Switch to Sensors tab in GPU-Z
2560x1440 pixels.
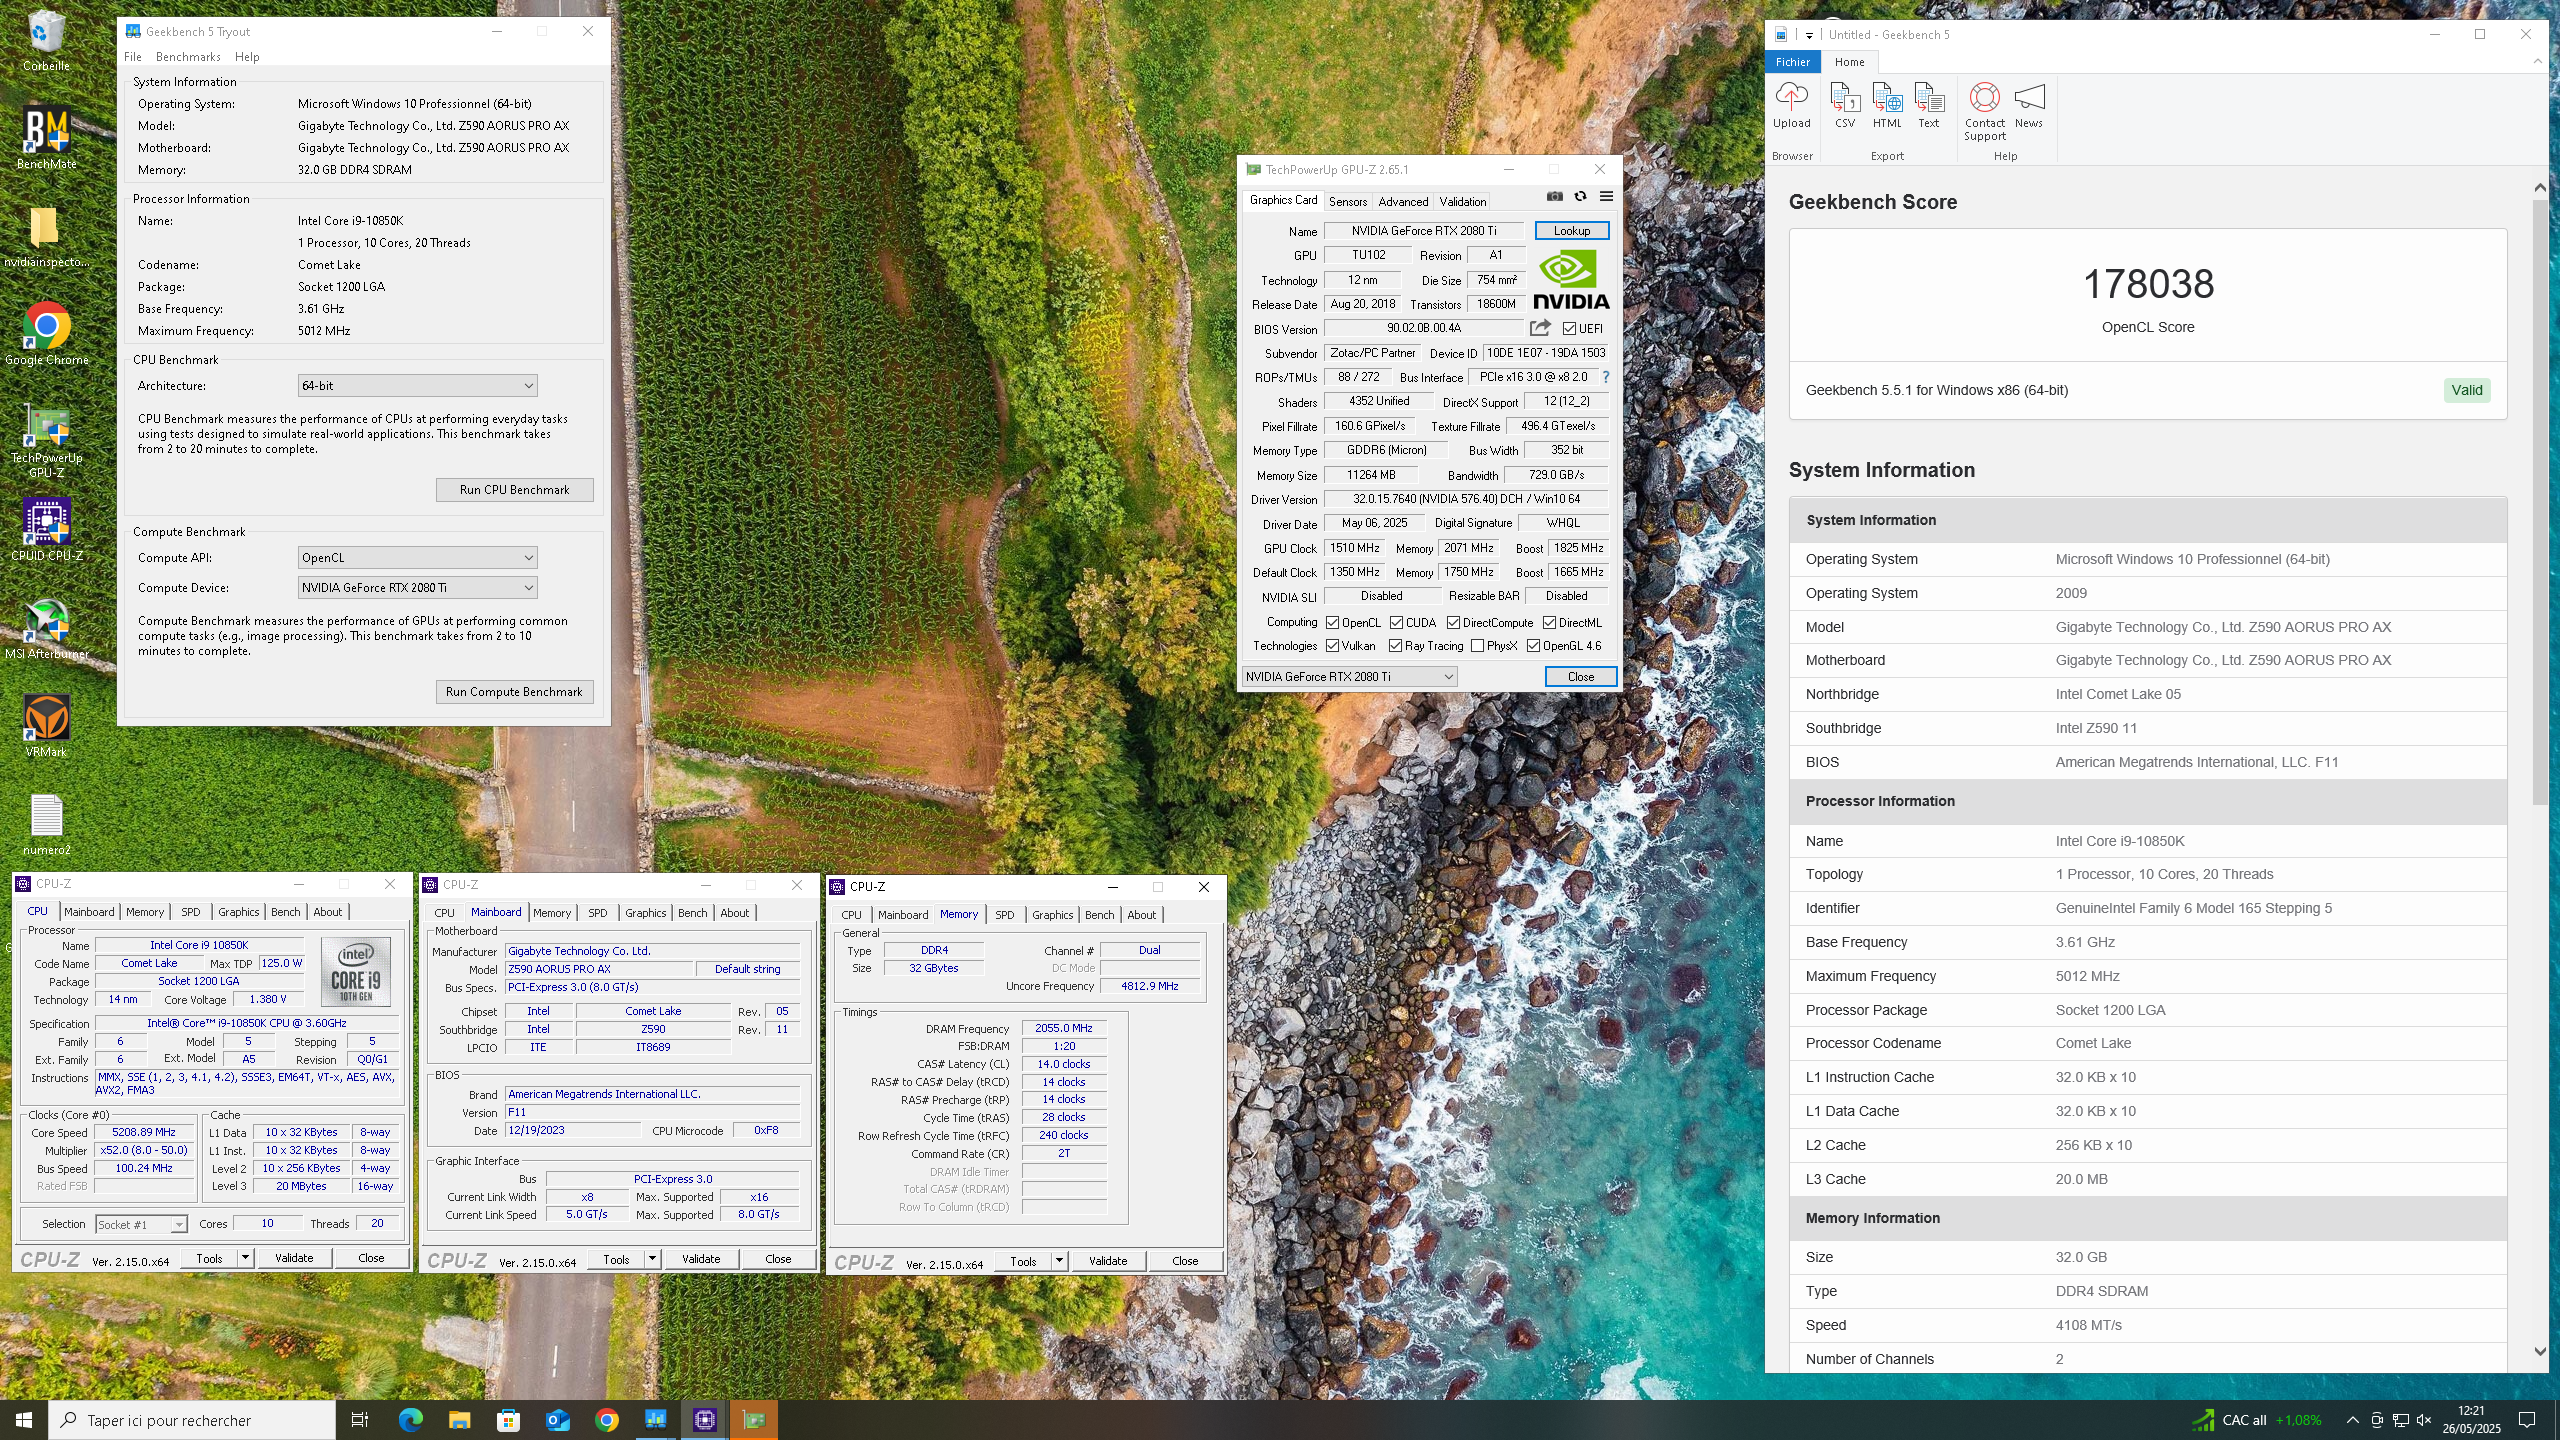1347,201
